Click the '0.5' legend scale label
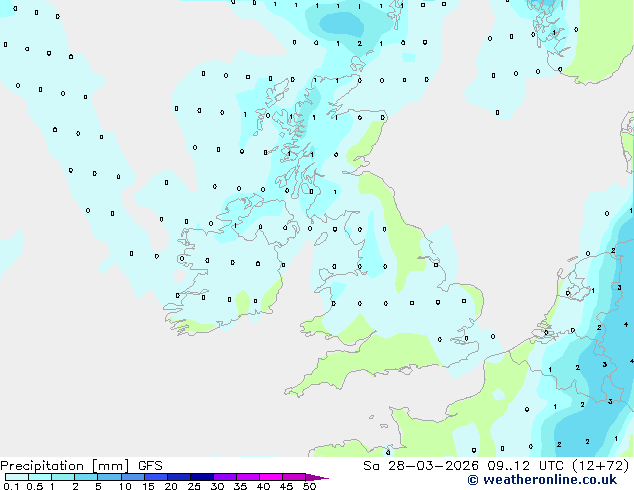634x490 pixels. tap(34, 486)
